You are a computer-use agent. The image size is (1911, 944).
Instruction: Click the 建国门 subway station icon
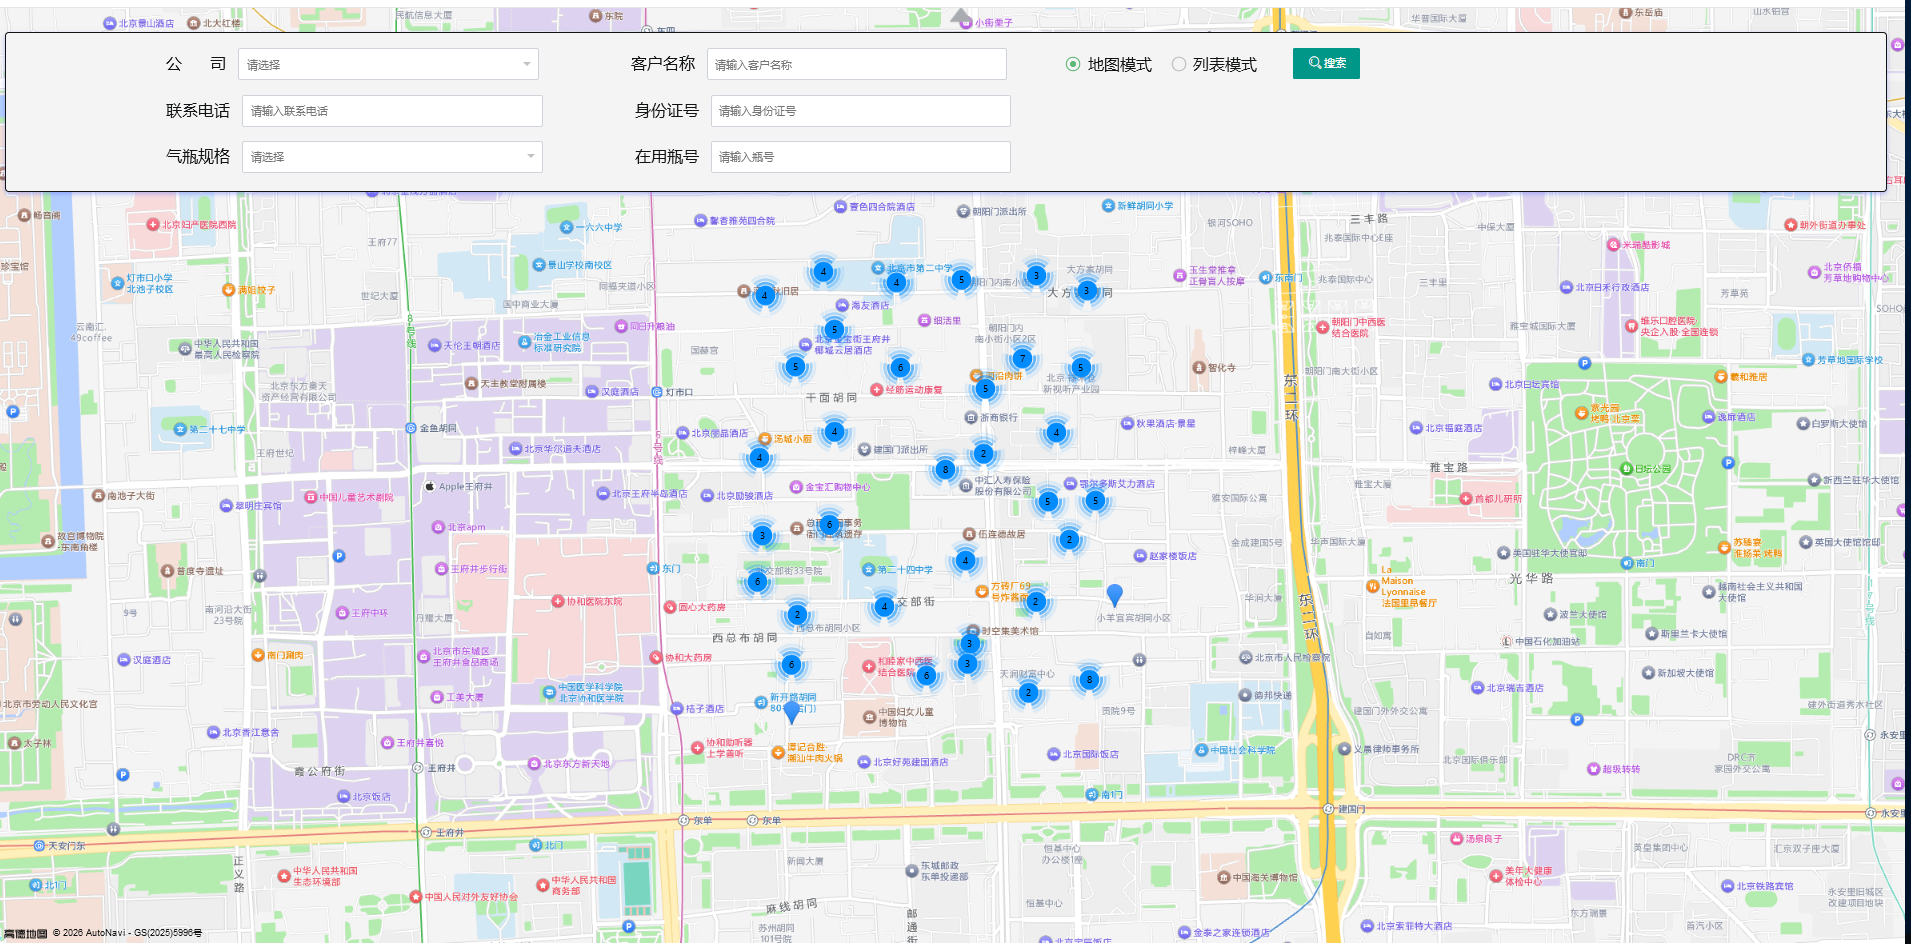(1328, 809)
